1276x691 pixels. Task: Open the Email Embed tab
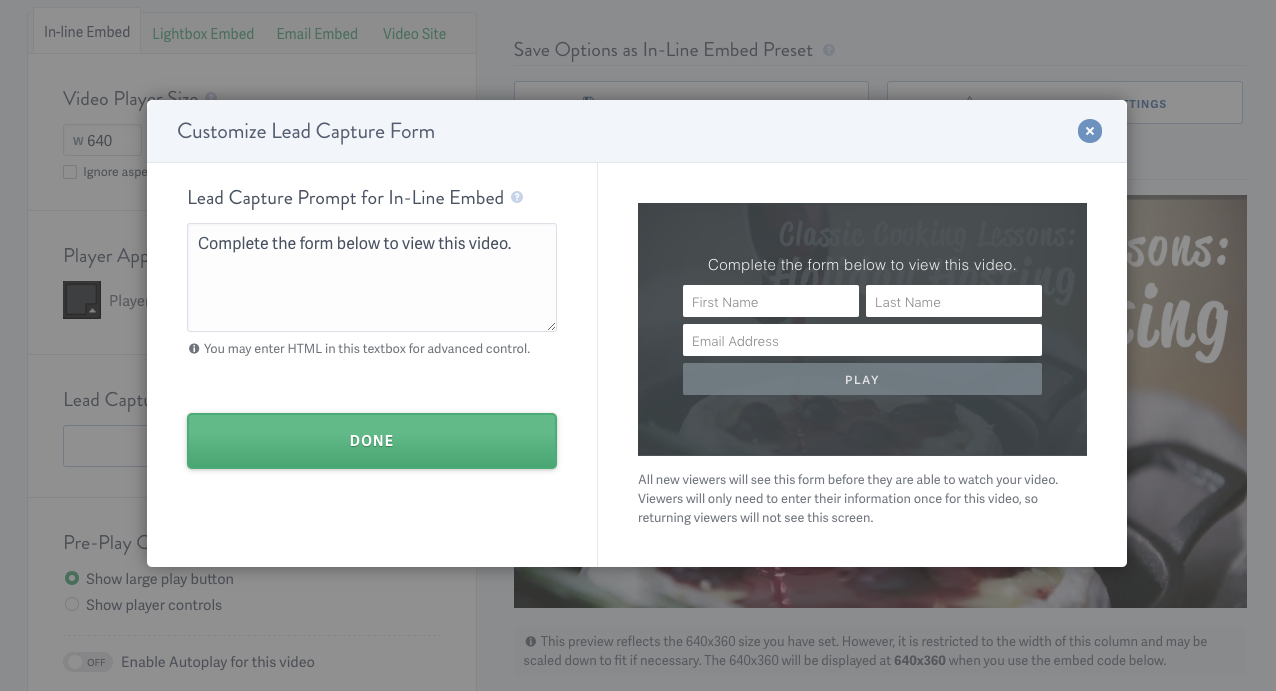tap(317, 33)
